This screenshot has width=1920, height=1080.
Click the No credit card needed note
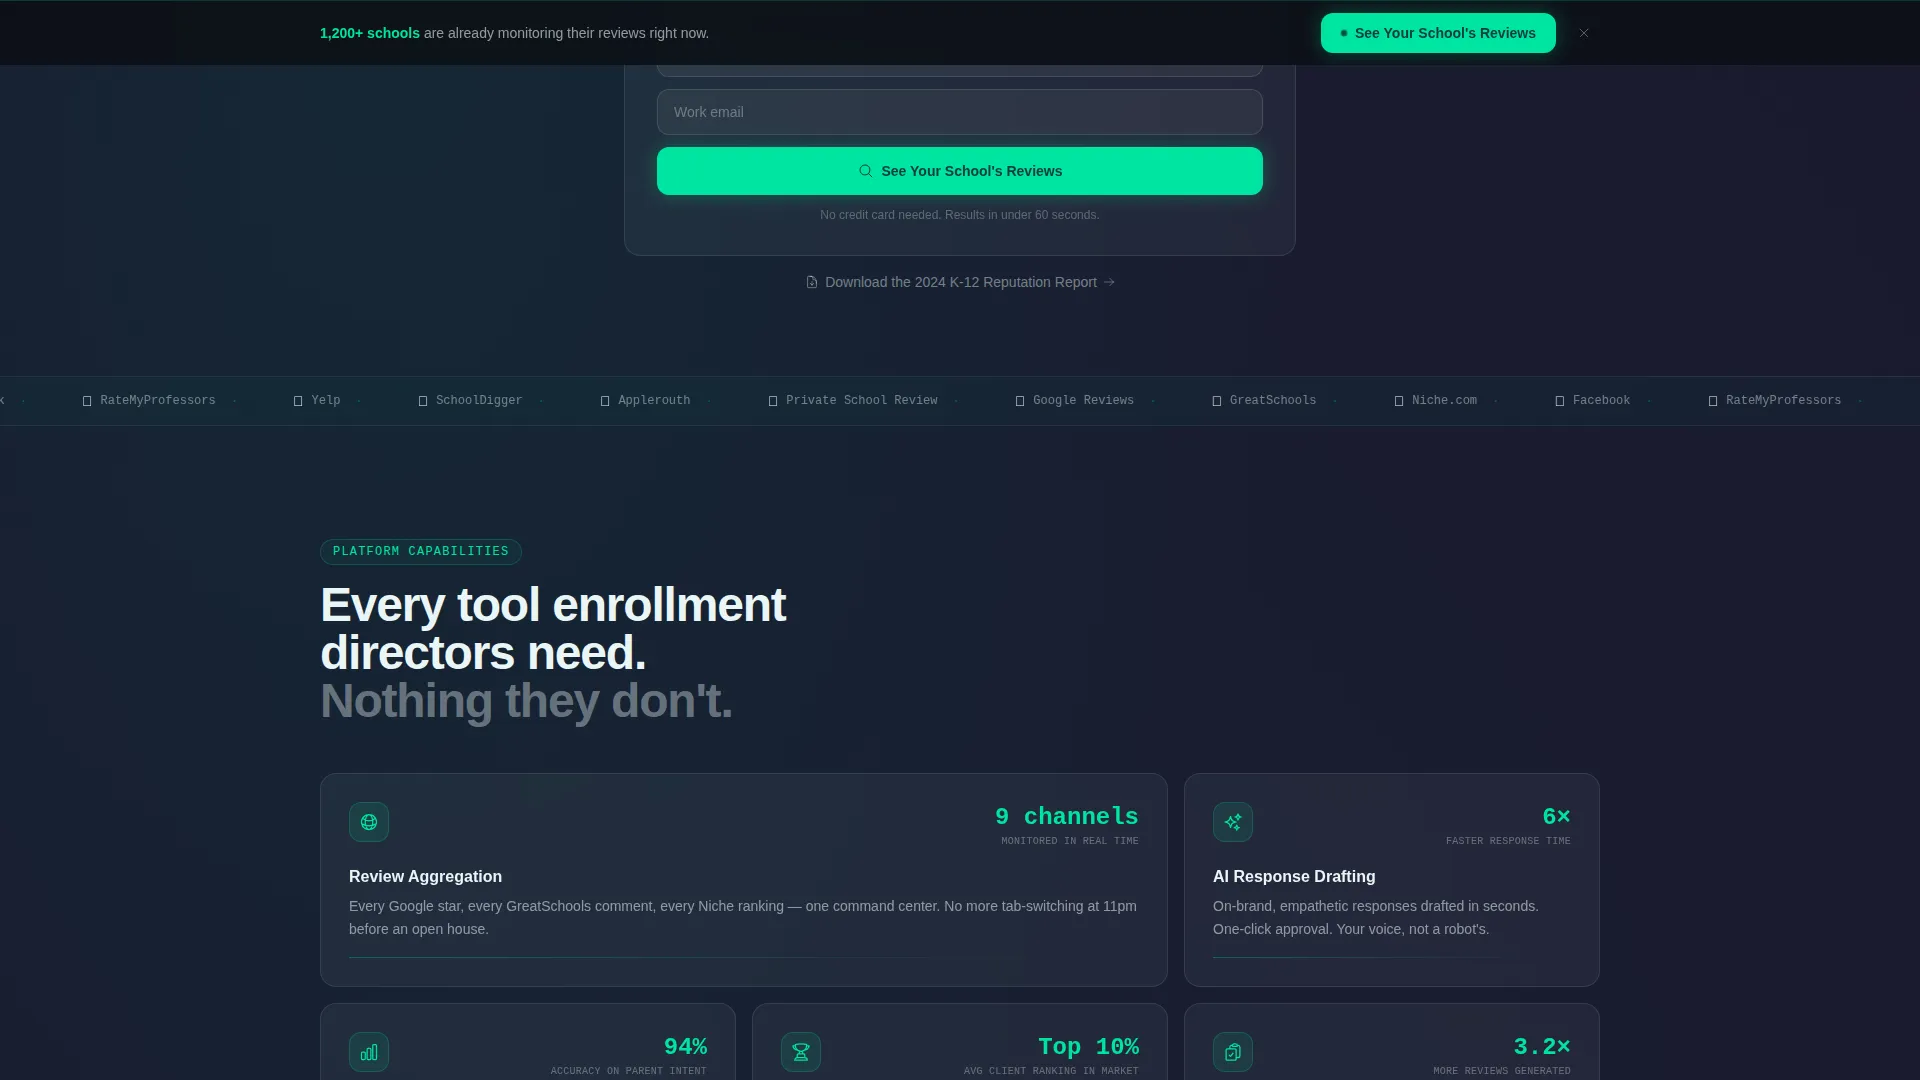pos(960,215)
